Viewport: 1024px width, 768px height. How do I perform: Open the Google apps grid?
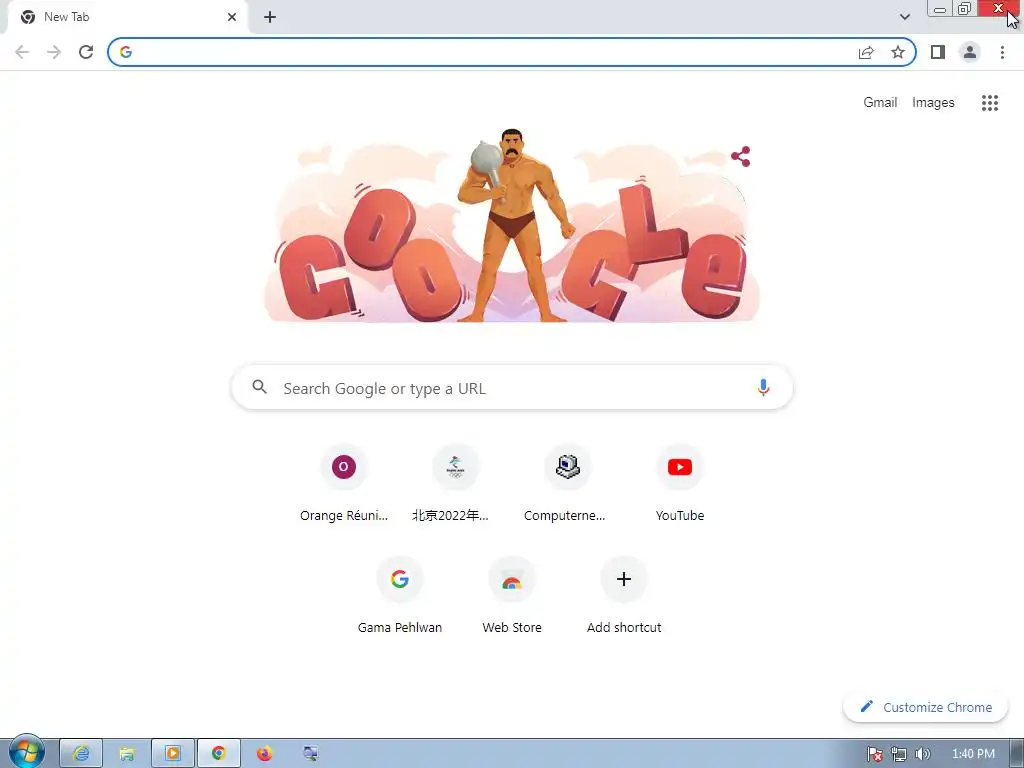[x=990, y=103]
